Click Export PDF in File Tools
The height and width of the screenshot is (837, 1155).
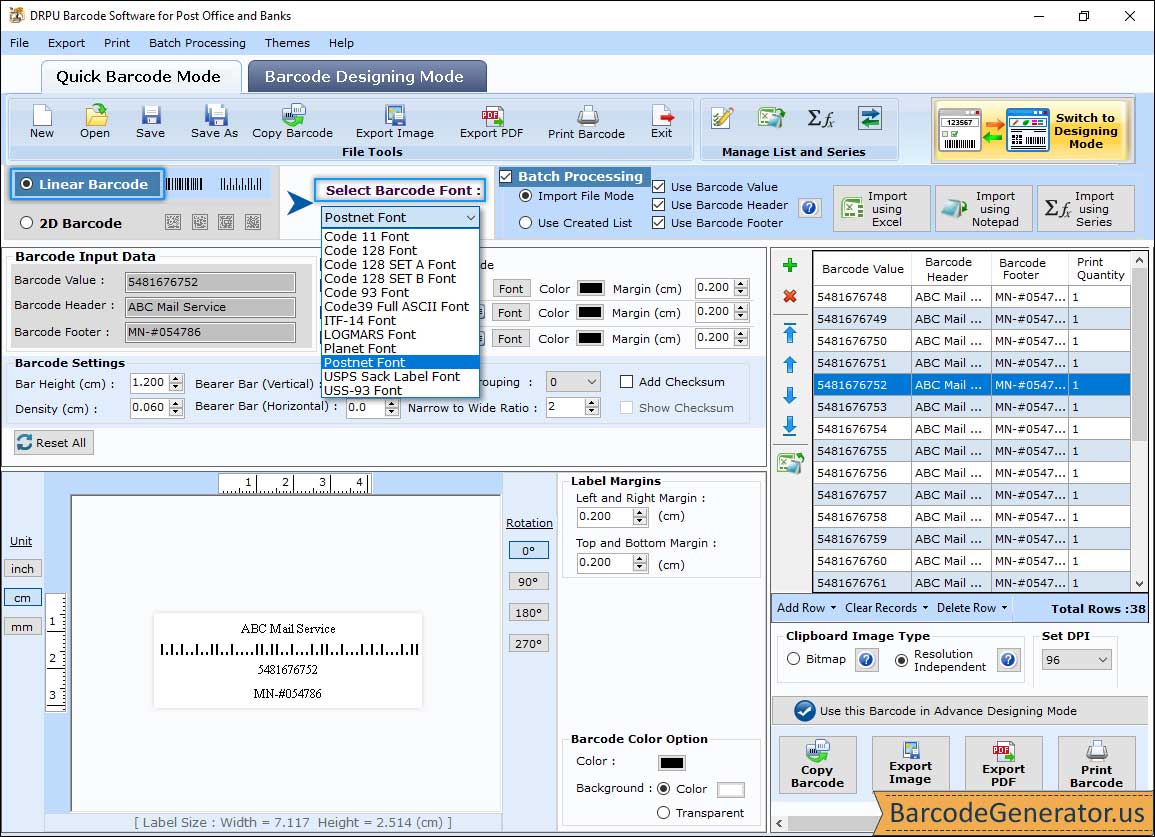(491, 121)
